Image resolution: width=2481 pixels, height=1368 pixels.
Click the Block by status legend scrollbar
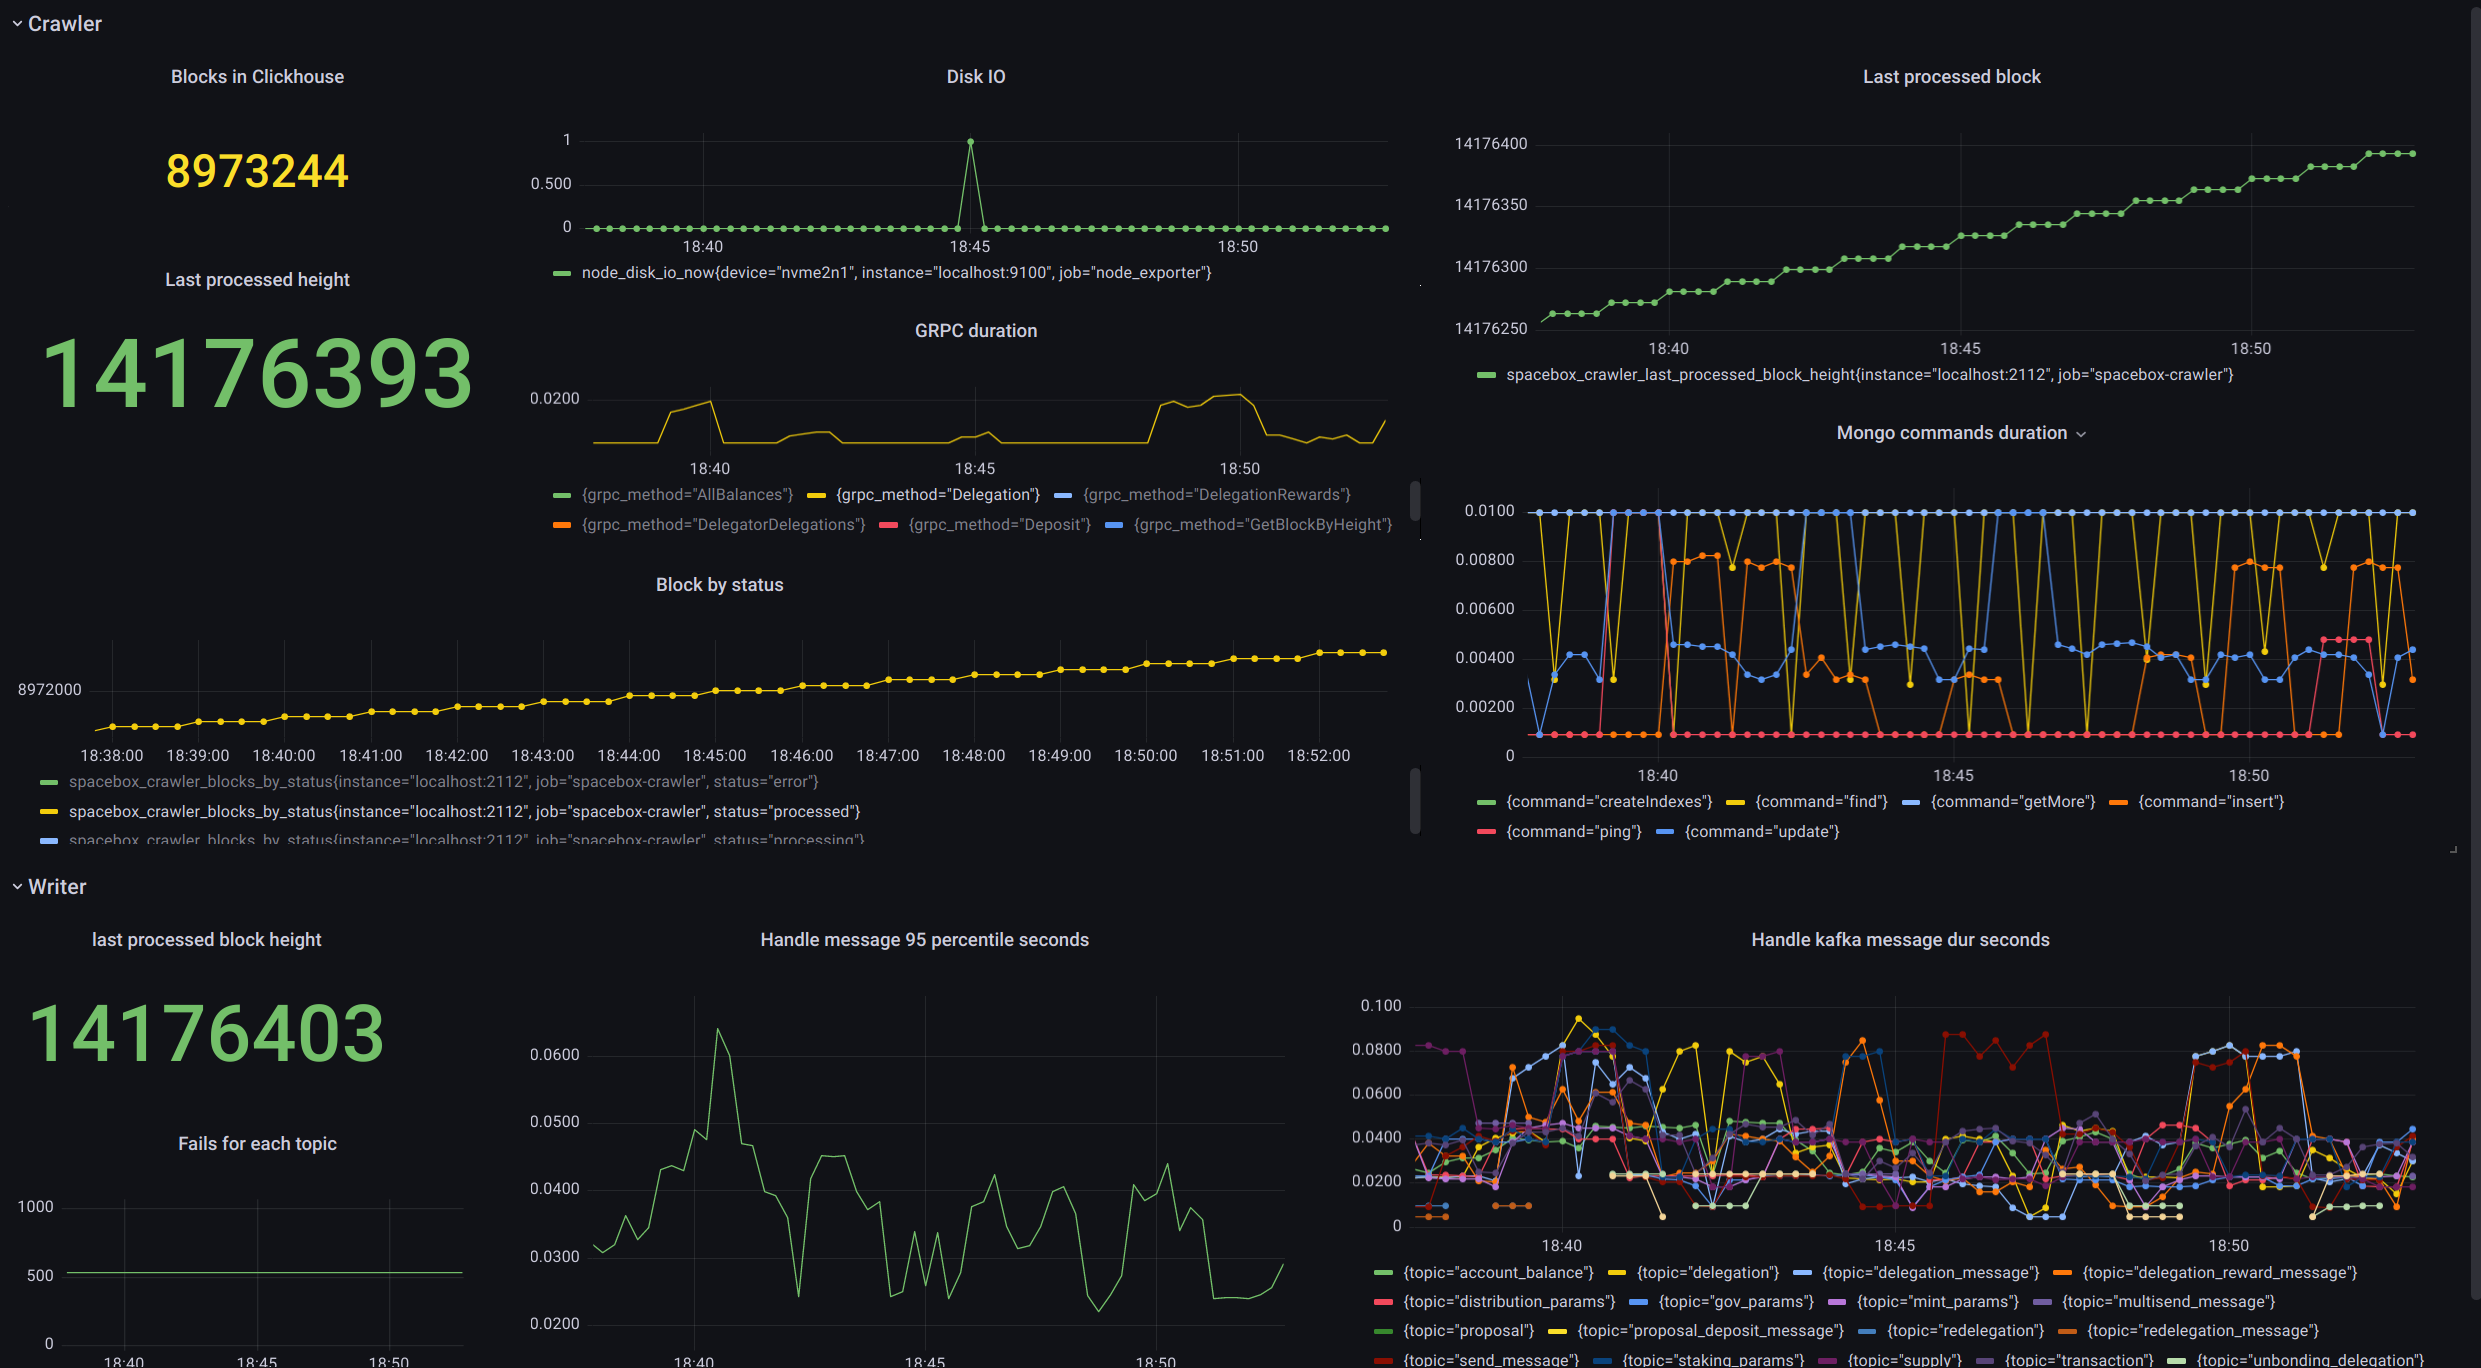click(x=1415, y=800)
